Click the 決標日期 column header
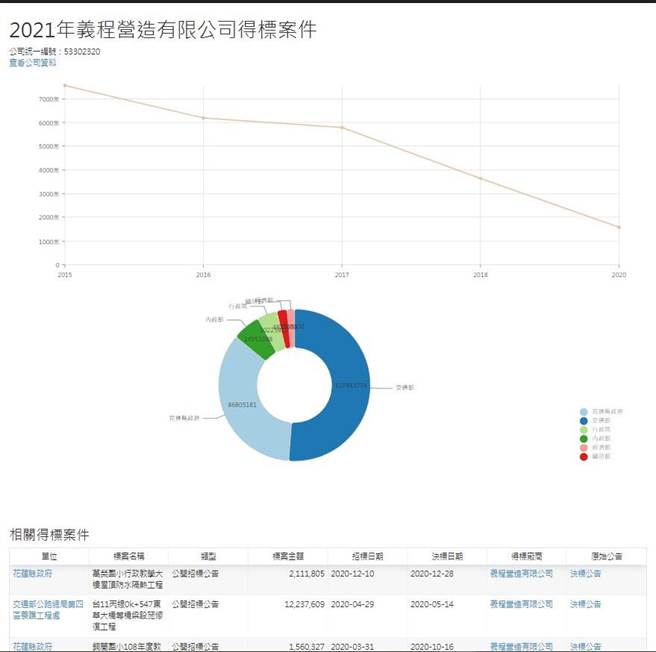656x652 pixels. point(447,556)
